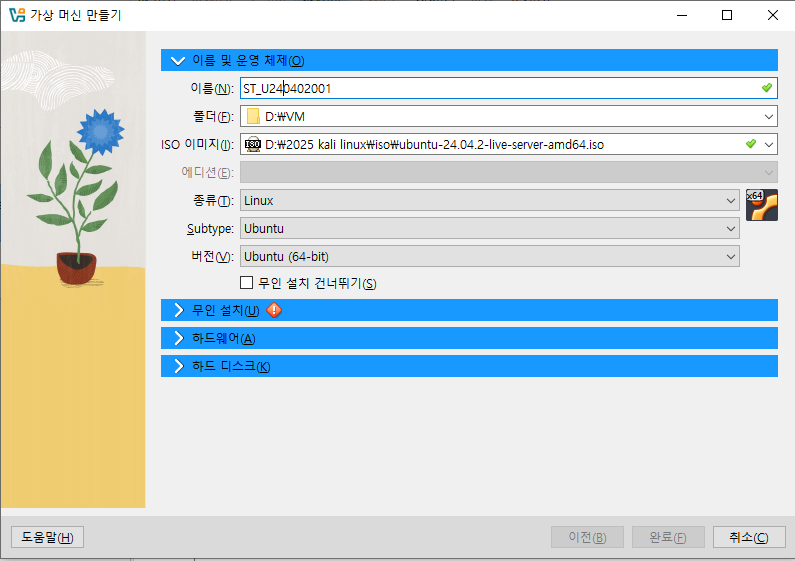Minimize the 가상 머신 만들기 window
This screenshot has height=561, width=795.
pyautogui.click(x=682, y=15)
